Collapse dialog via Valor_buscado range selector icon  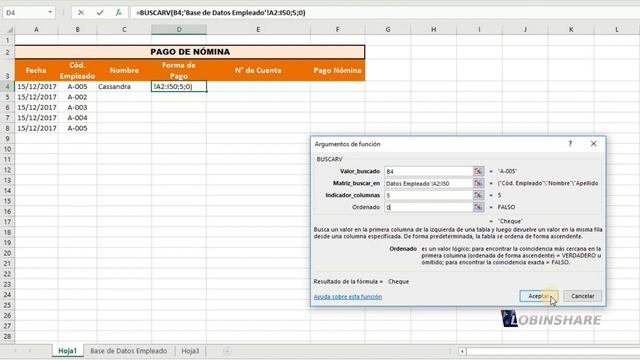click(x=478, y=171)
